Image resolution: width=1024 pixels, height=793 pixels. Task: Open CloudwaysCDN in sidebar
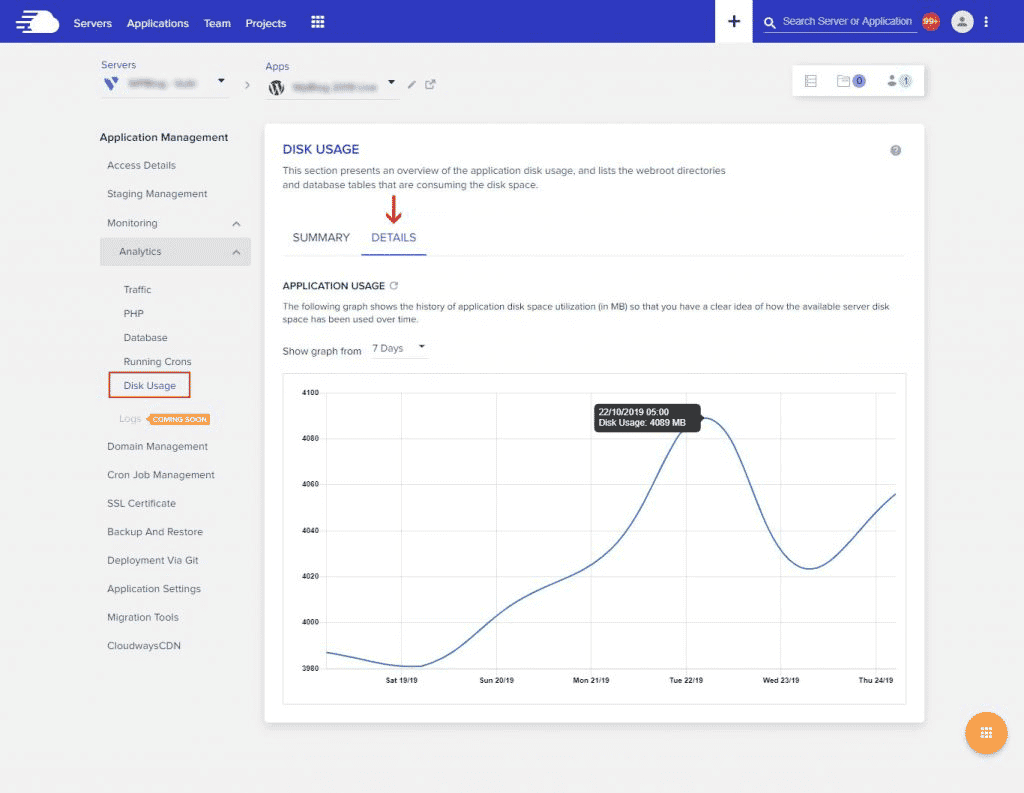pos(144,645)
